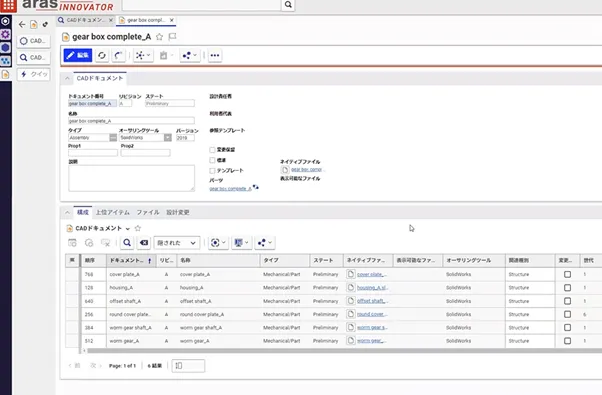Viewport: 602px width, 395px height.
Task: Close the gear box compl... tab
Action: click(x=172, y=20)
